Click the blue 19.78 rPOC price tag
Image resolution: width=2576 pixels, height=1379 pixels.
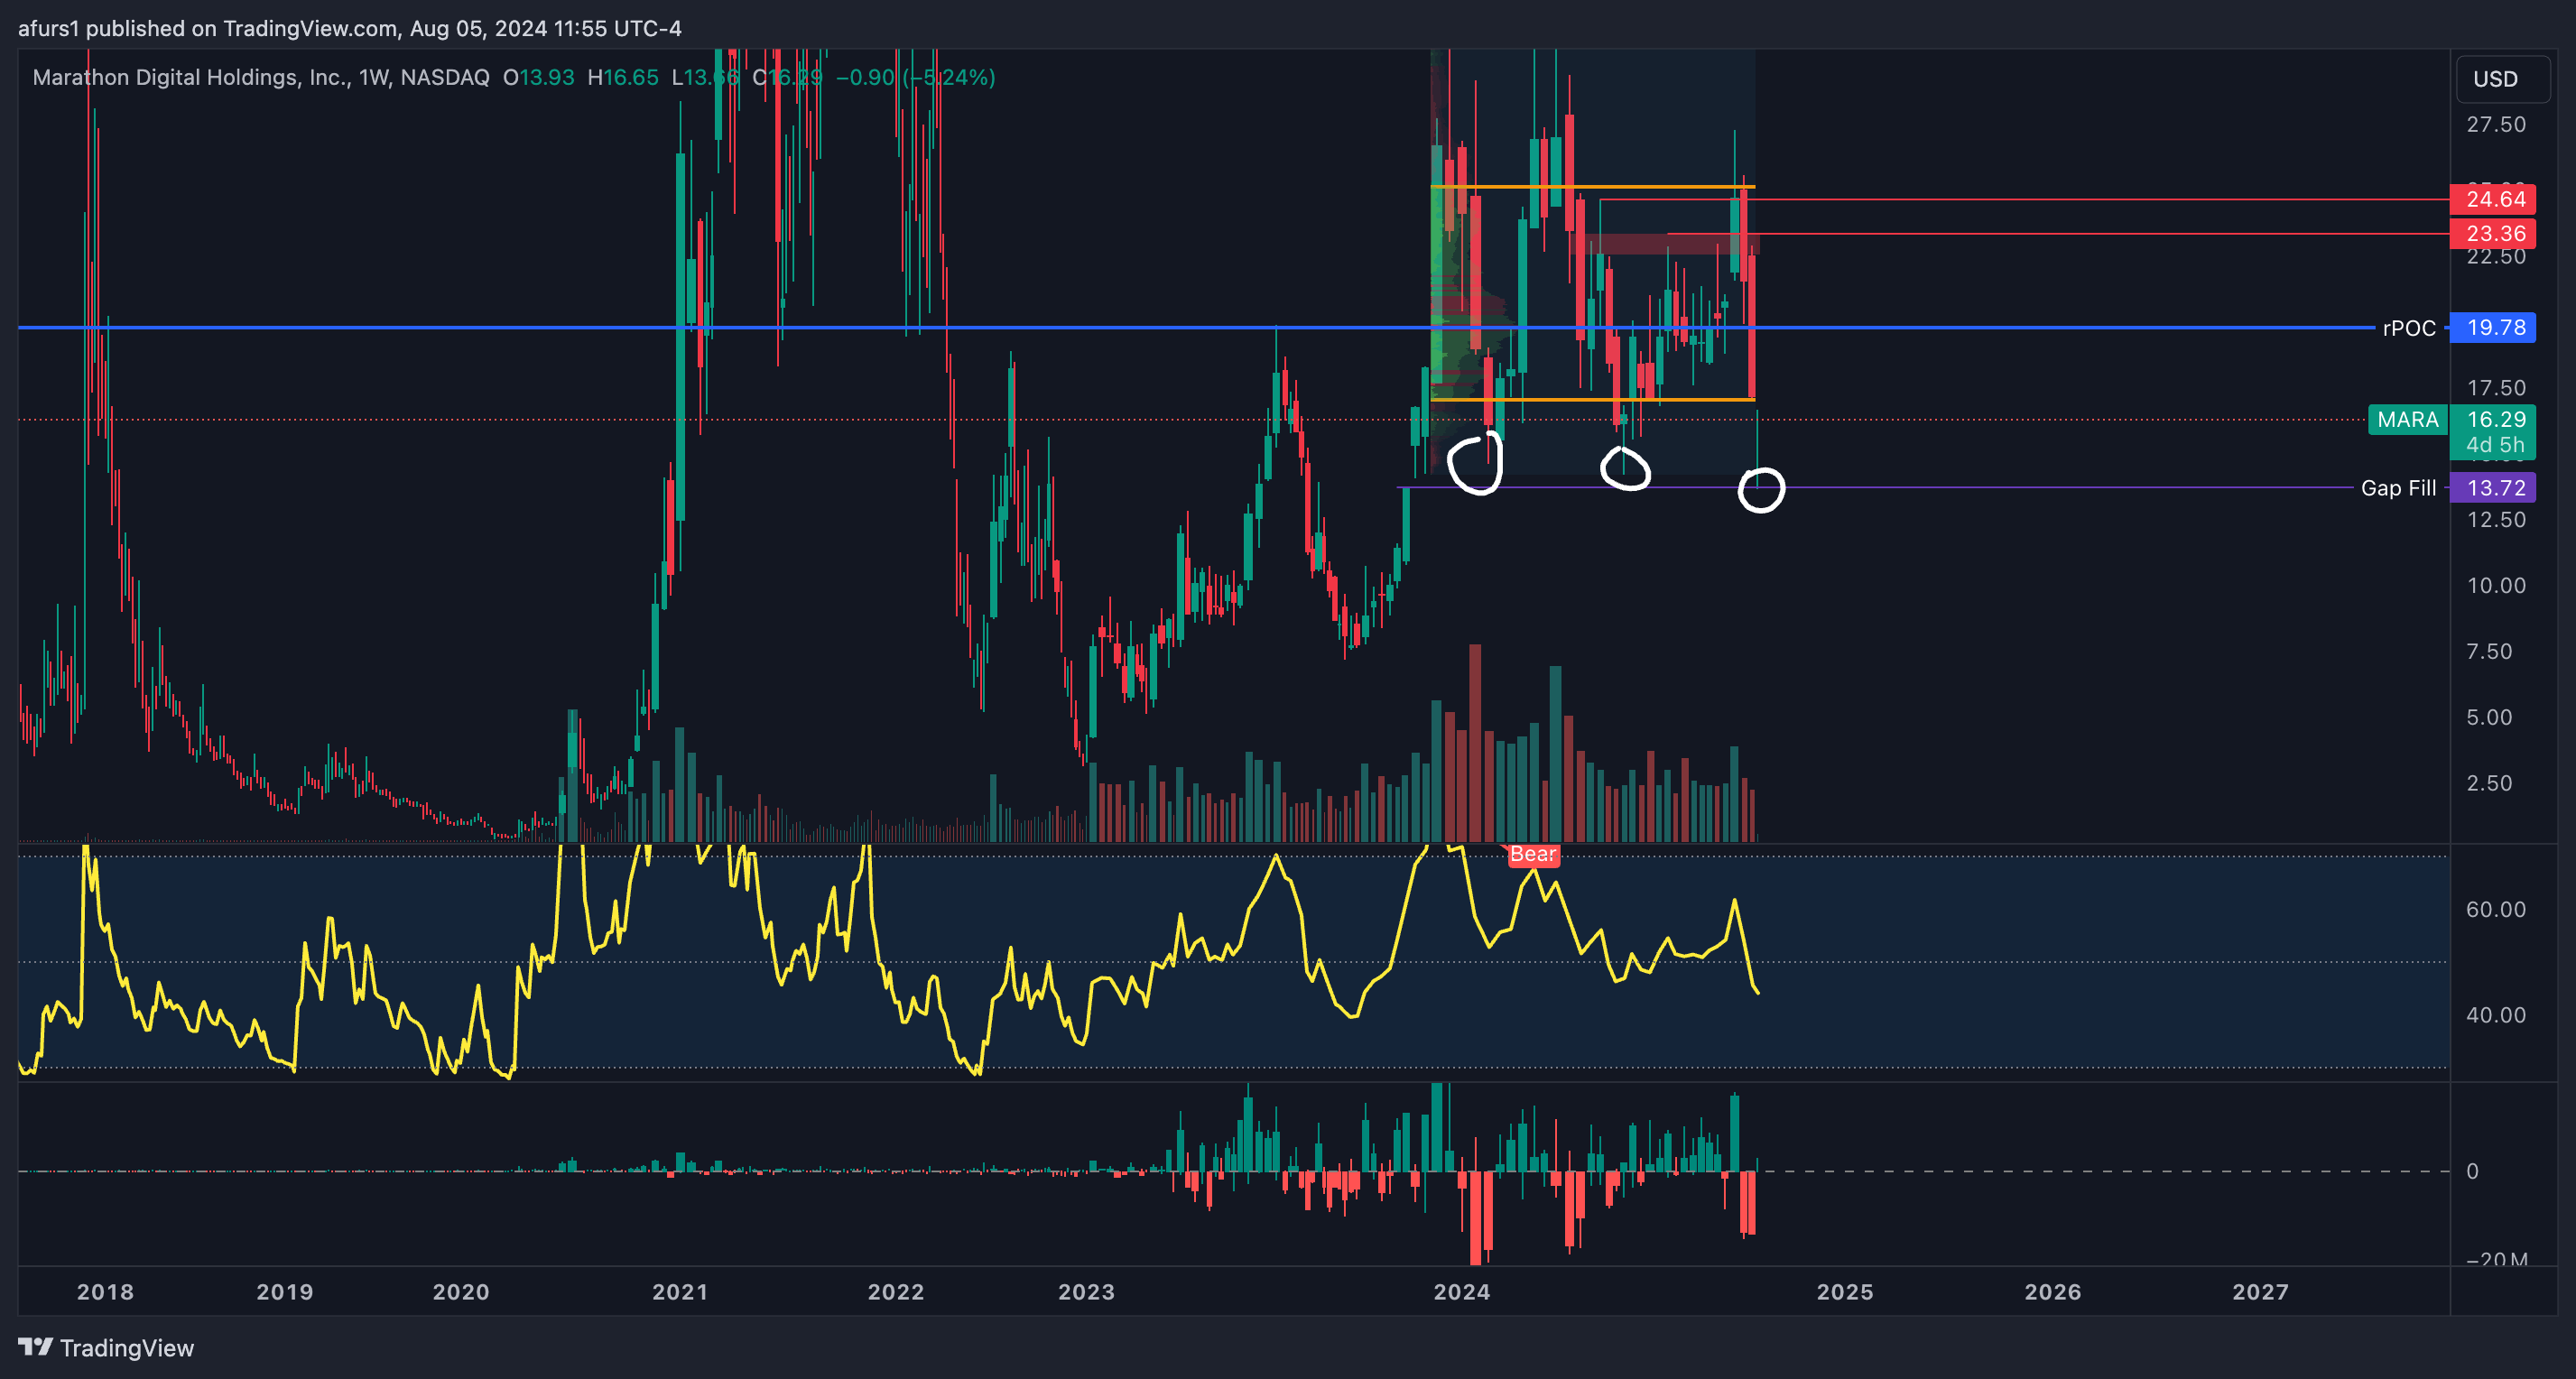click(x=2492, y=328)
